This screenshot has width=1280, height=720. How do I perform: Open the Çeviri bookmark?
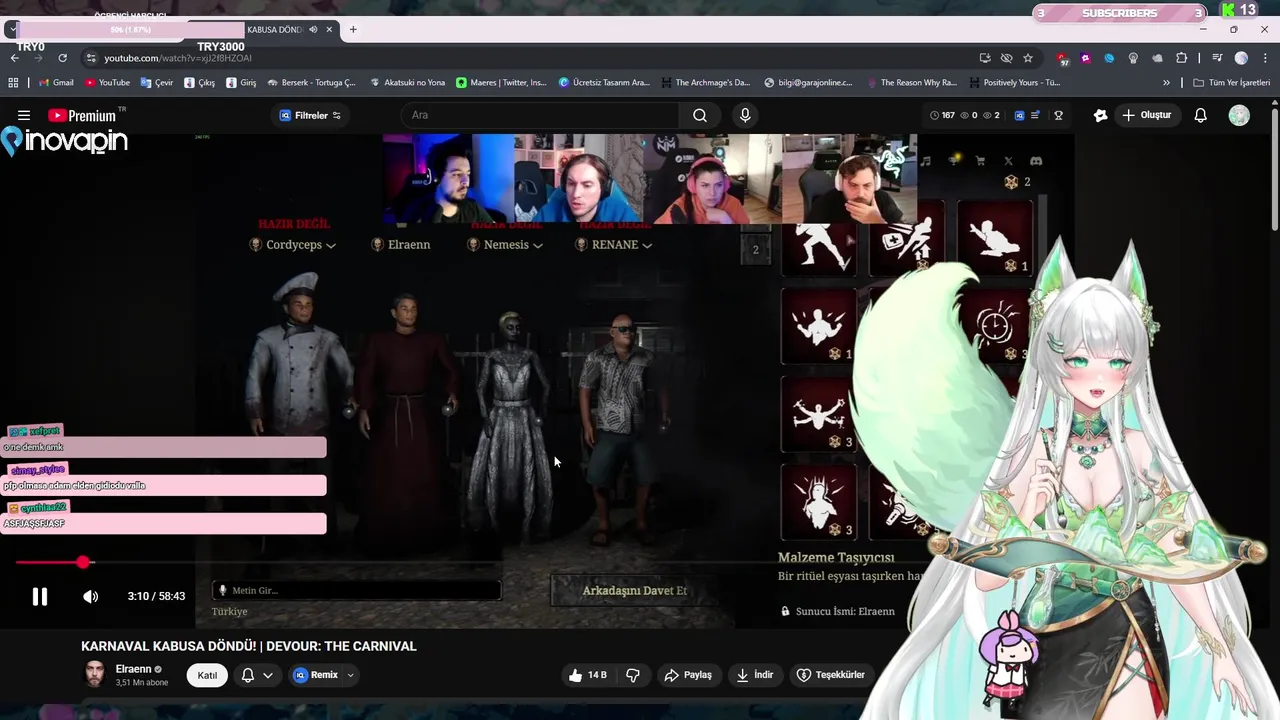(157, 83)
